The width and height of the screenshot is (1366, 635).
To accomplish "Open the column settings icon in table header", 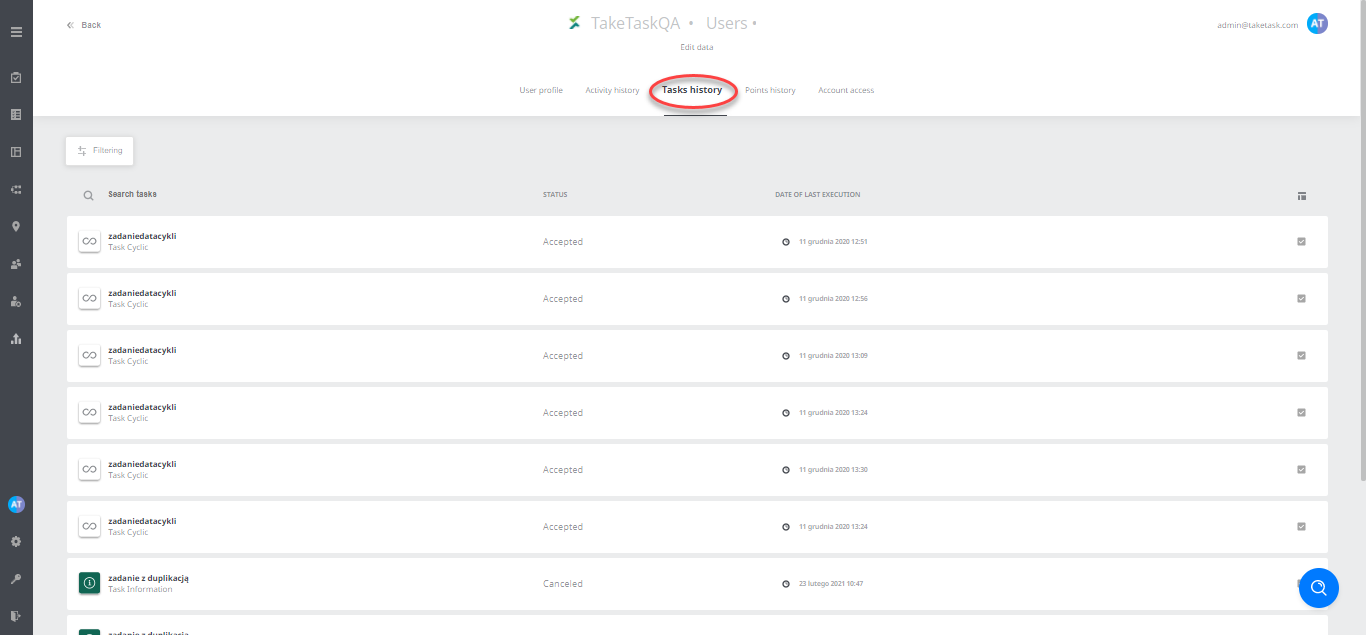I will click(1301, 196).
